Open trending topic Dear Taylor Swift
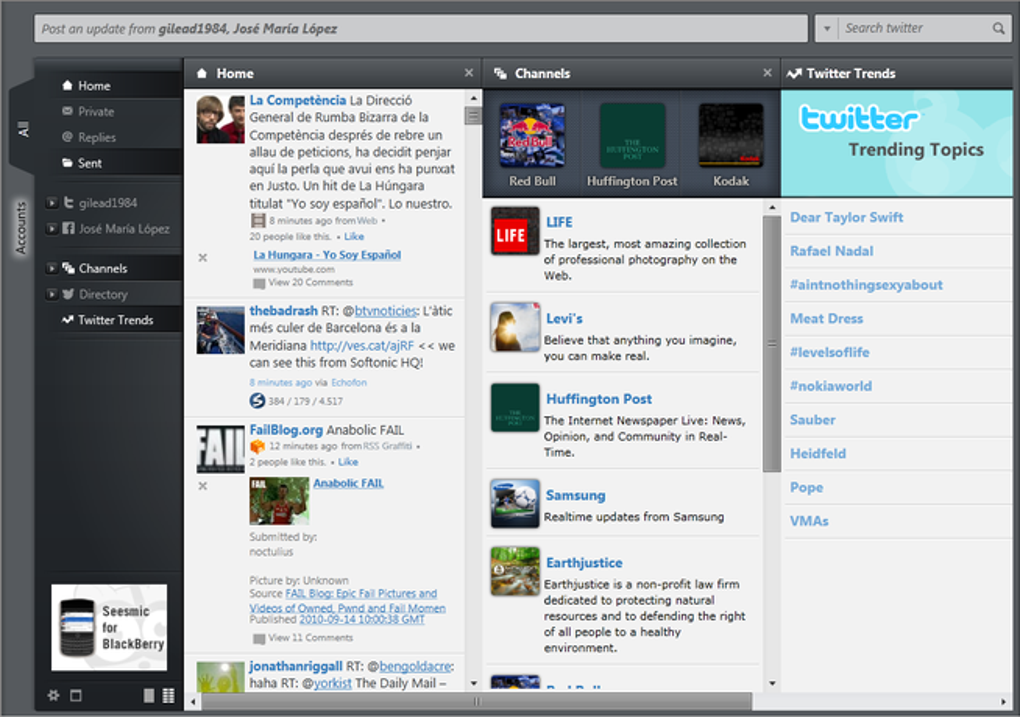Image resolution: width=1020 pixels, height=717 pixels. coord(846,217)
